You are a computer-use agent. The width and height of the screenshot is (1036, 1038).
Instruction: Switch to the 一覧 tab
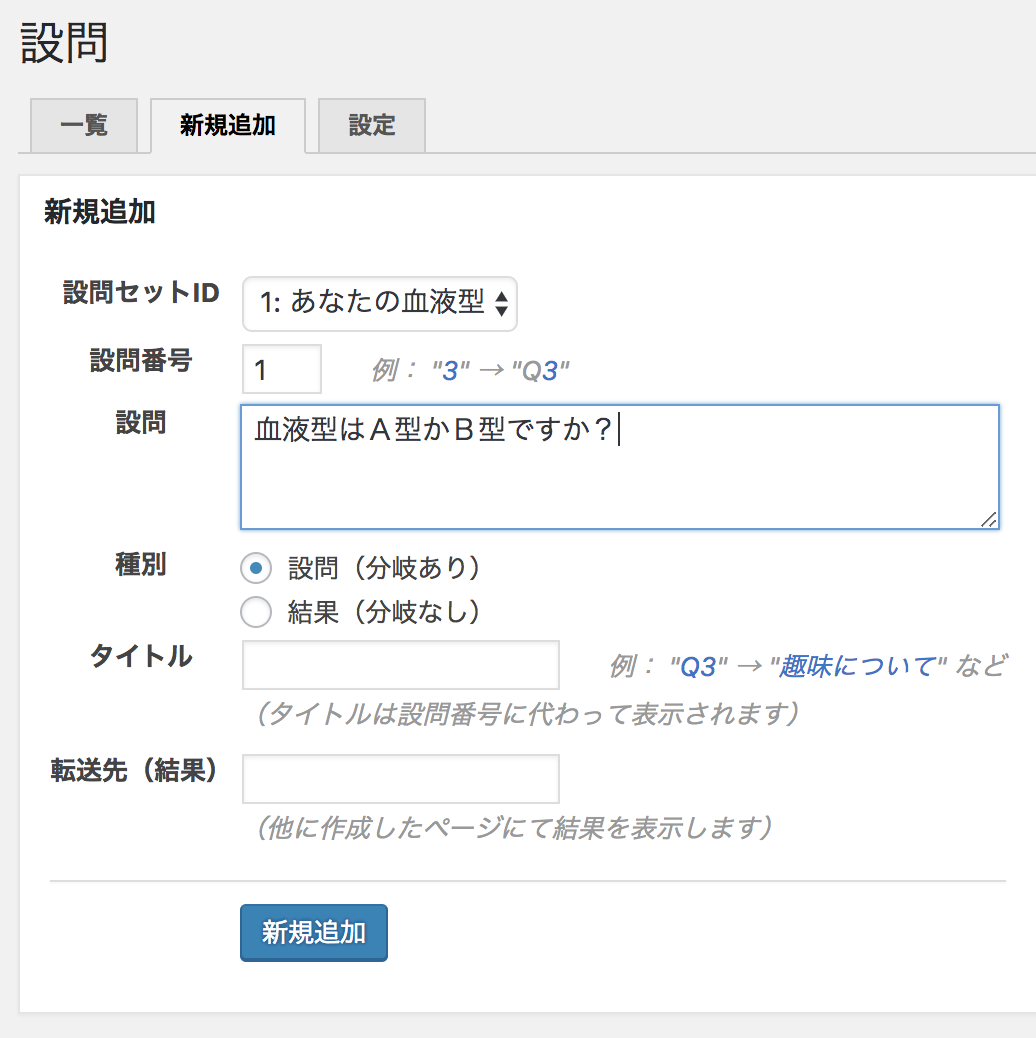point(84,126)
